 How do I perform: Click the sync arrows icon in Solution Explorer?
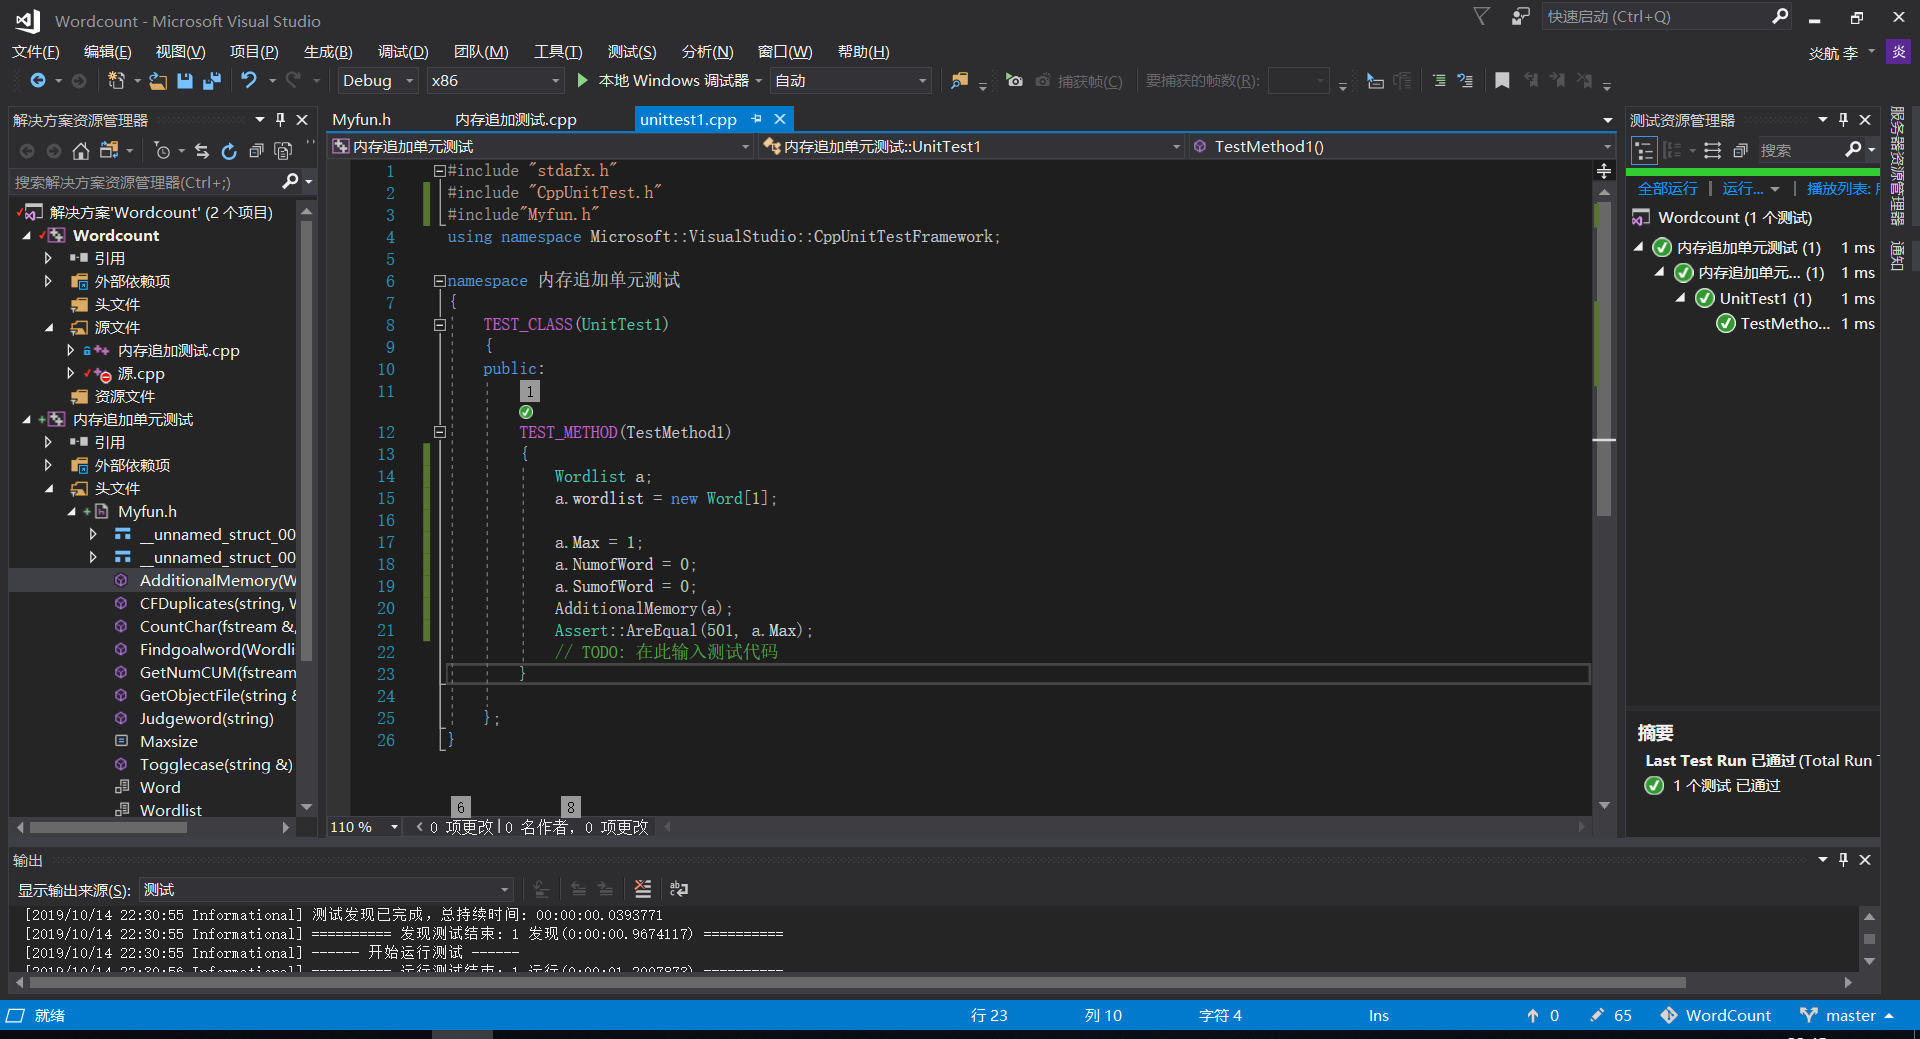click(202, 151)
